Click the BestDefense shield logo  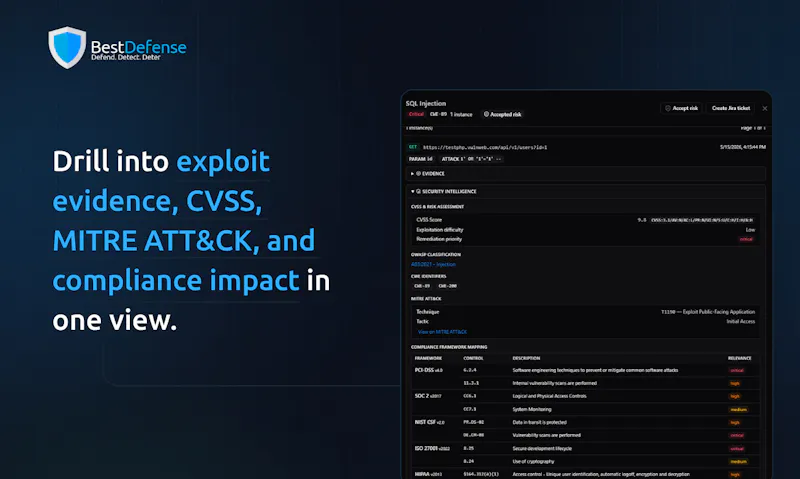(x=67, y=47)
